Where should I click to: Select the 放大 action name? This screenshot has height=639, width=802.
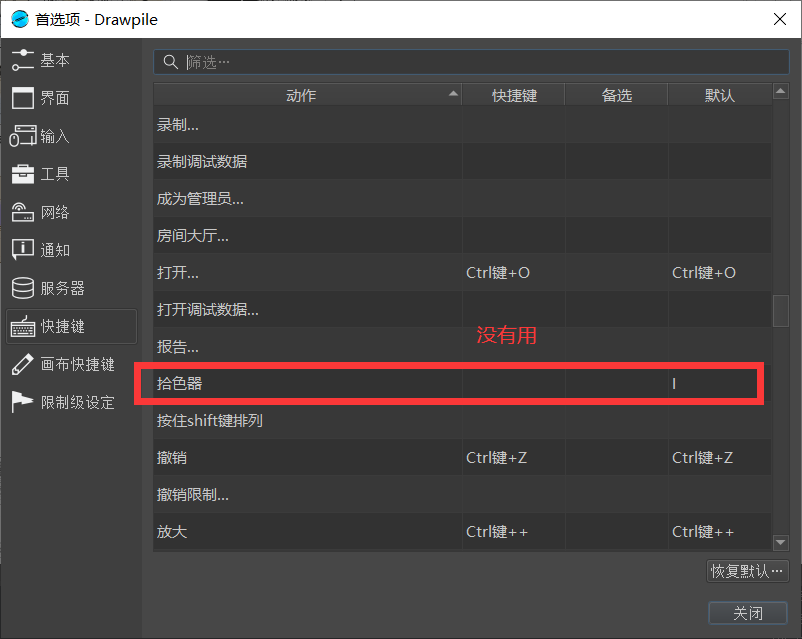[172, 532]
